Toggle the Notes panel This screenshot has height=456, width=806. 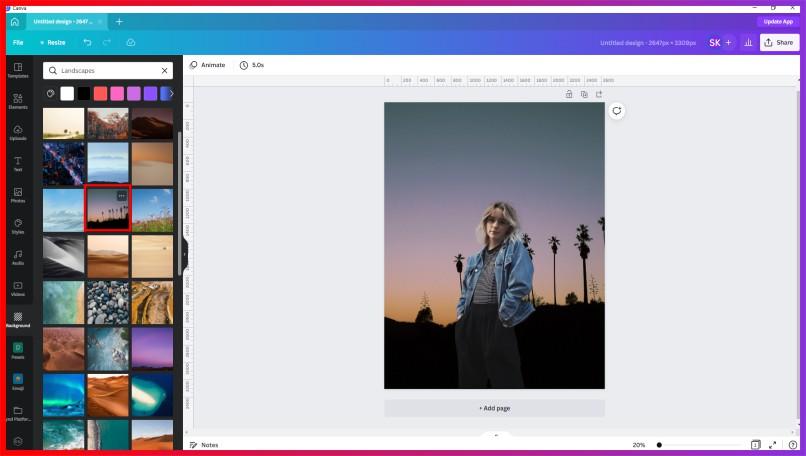tap(204, 445)
